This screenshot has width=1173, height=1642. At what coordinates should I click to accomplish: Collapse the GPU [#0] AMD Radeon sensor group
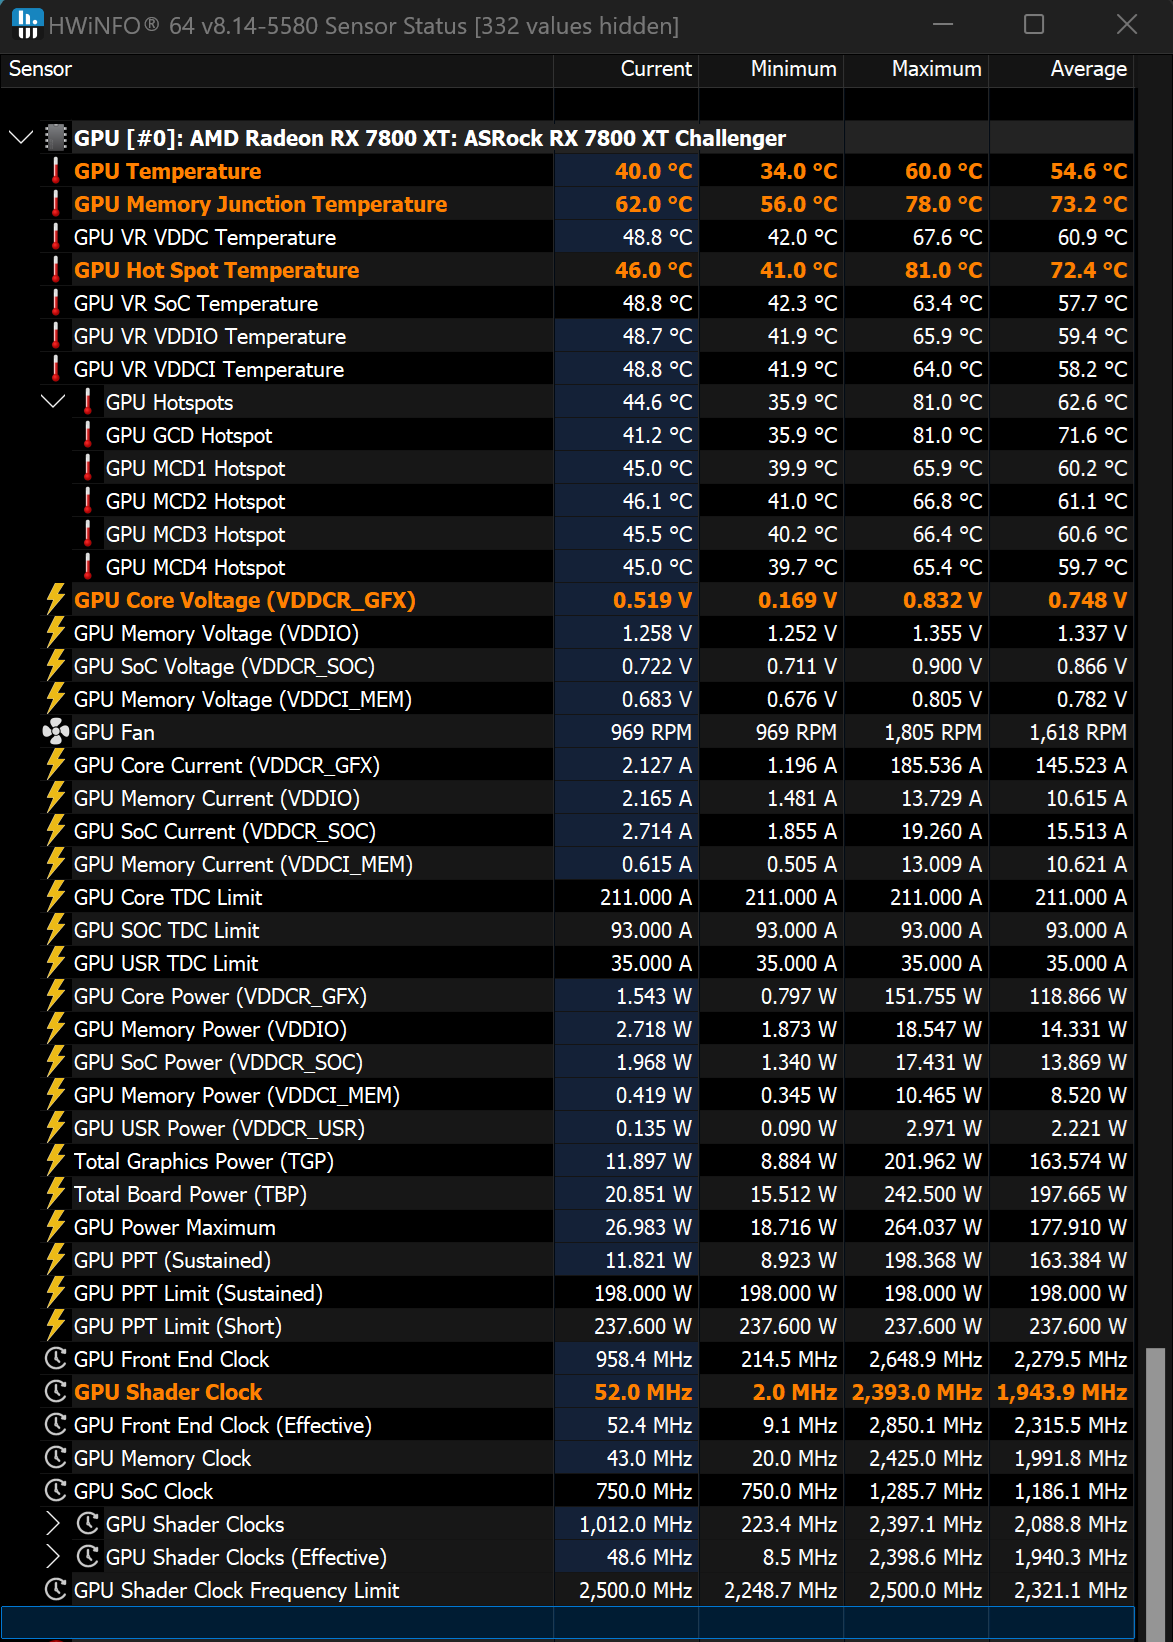click(x=21, y=137)
